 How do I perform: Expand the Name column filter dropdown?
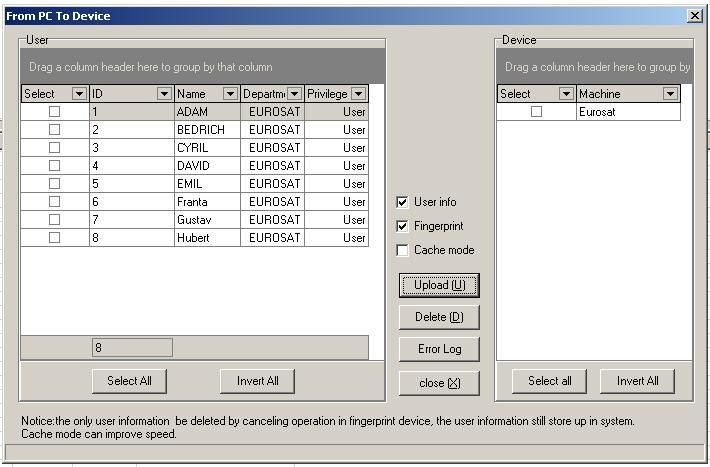point(231,94)
